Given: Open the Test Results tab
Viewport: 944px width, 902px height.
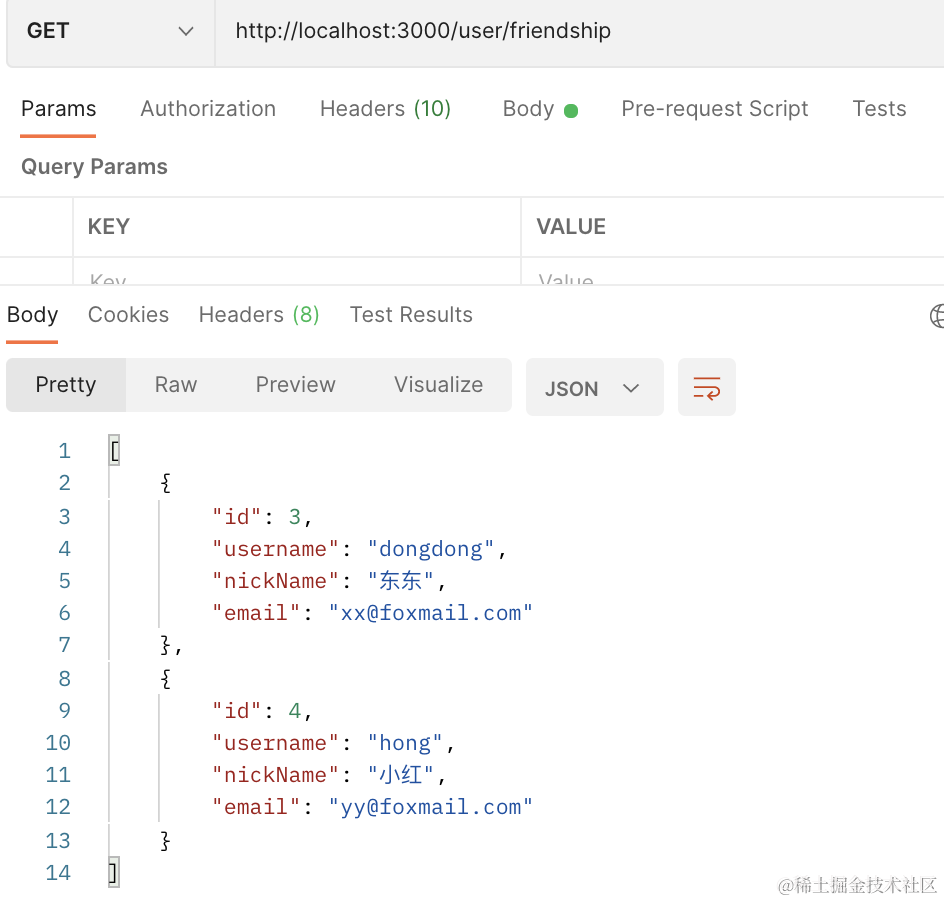Looking at the screenshot, I should coord(411,315).
